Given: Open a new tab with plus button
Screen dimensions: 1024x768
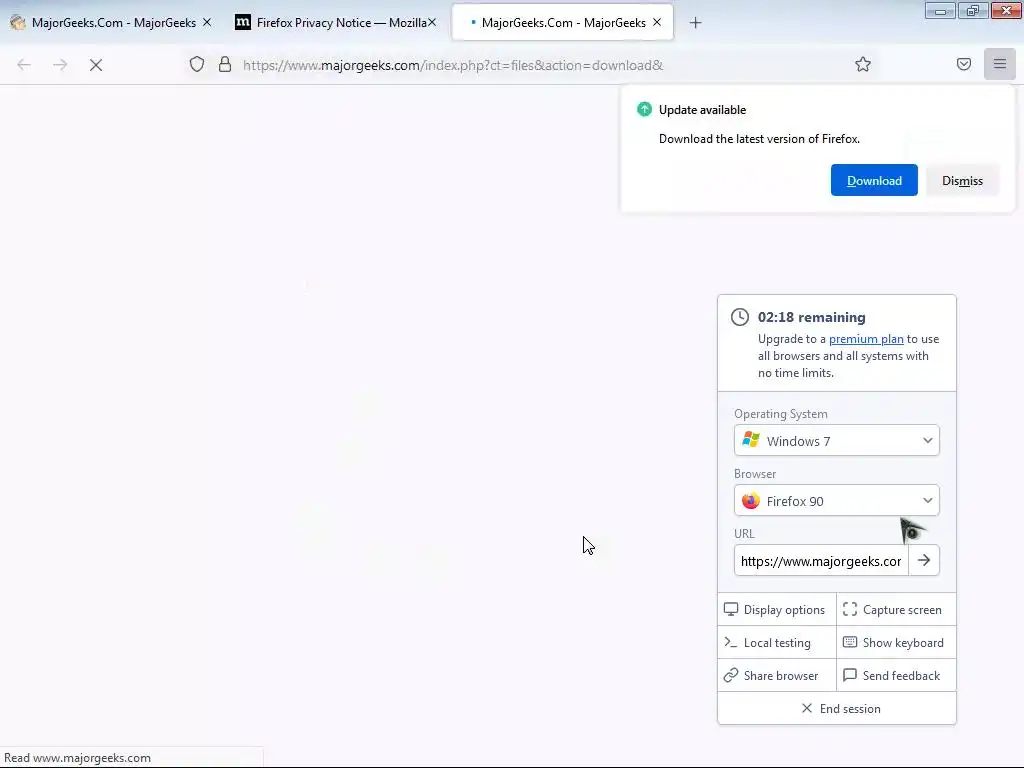Looking at the screenshot, I should coord(696,23).
